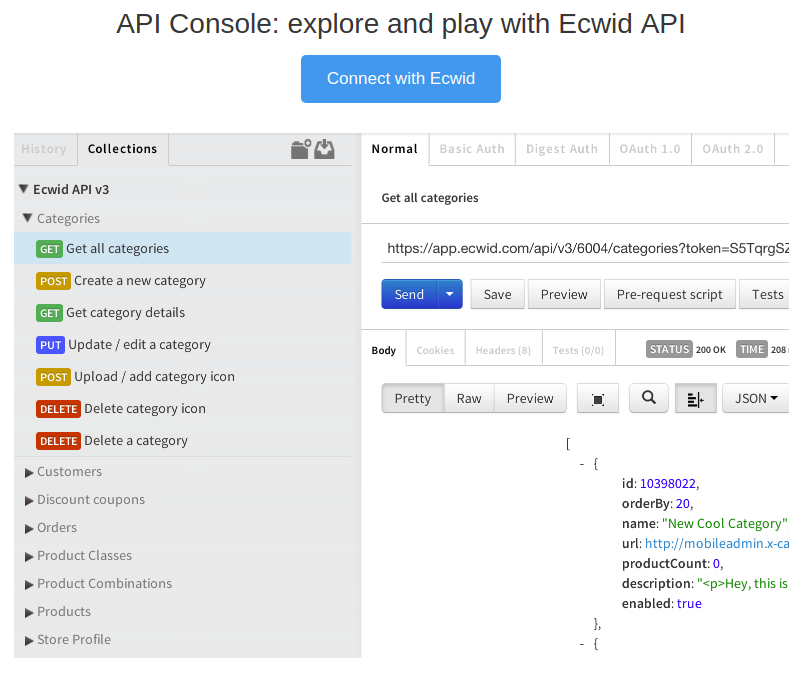Viewport: 802px width, 683px height.
Task: Click the Connect with Ecwid button
Action: 400,79
